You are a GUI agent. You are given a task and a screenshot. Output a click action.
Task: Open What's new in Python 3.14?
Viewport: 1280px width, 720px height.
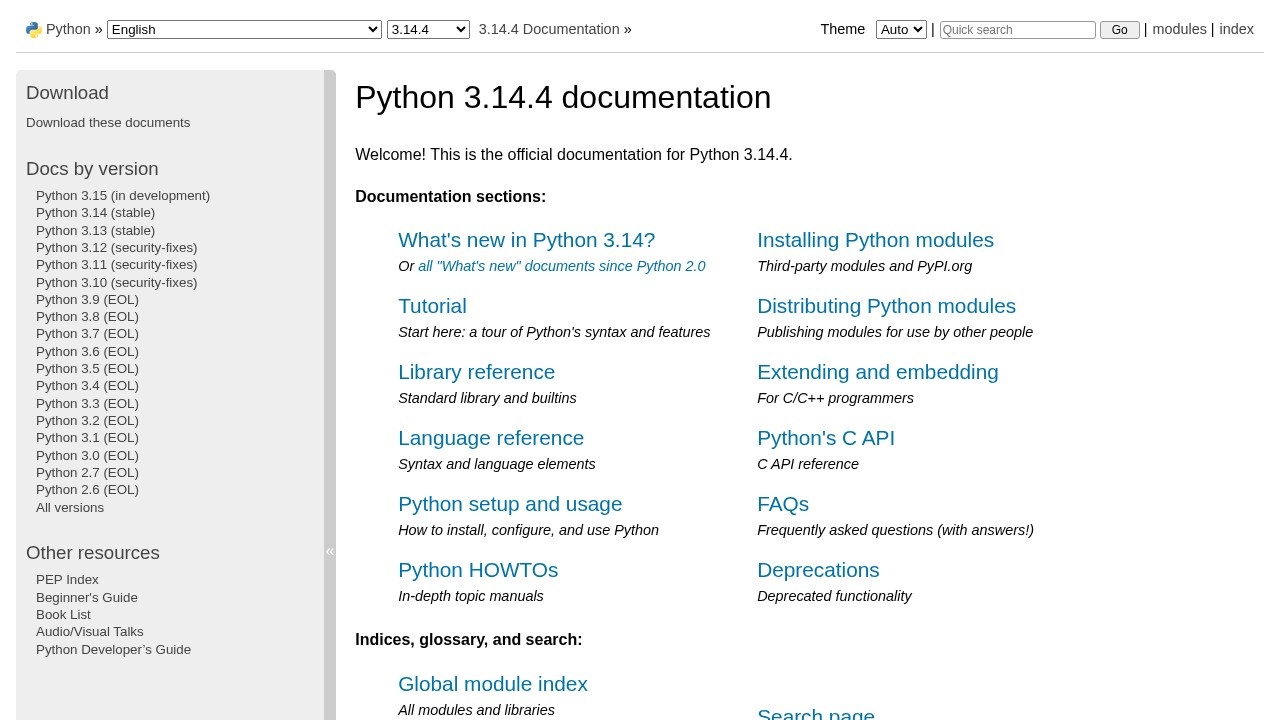pos(526,240)
